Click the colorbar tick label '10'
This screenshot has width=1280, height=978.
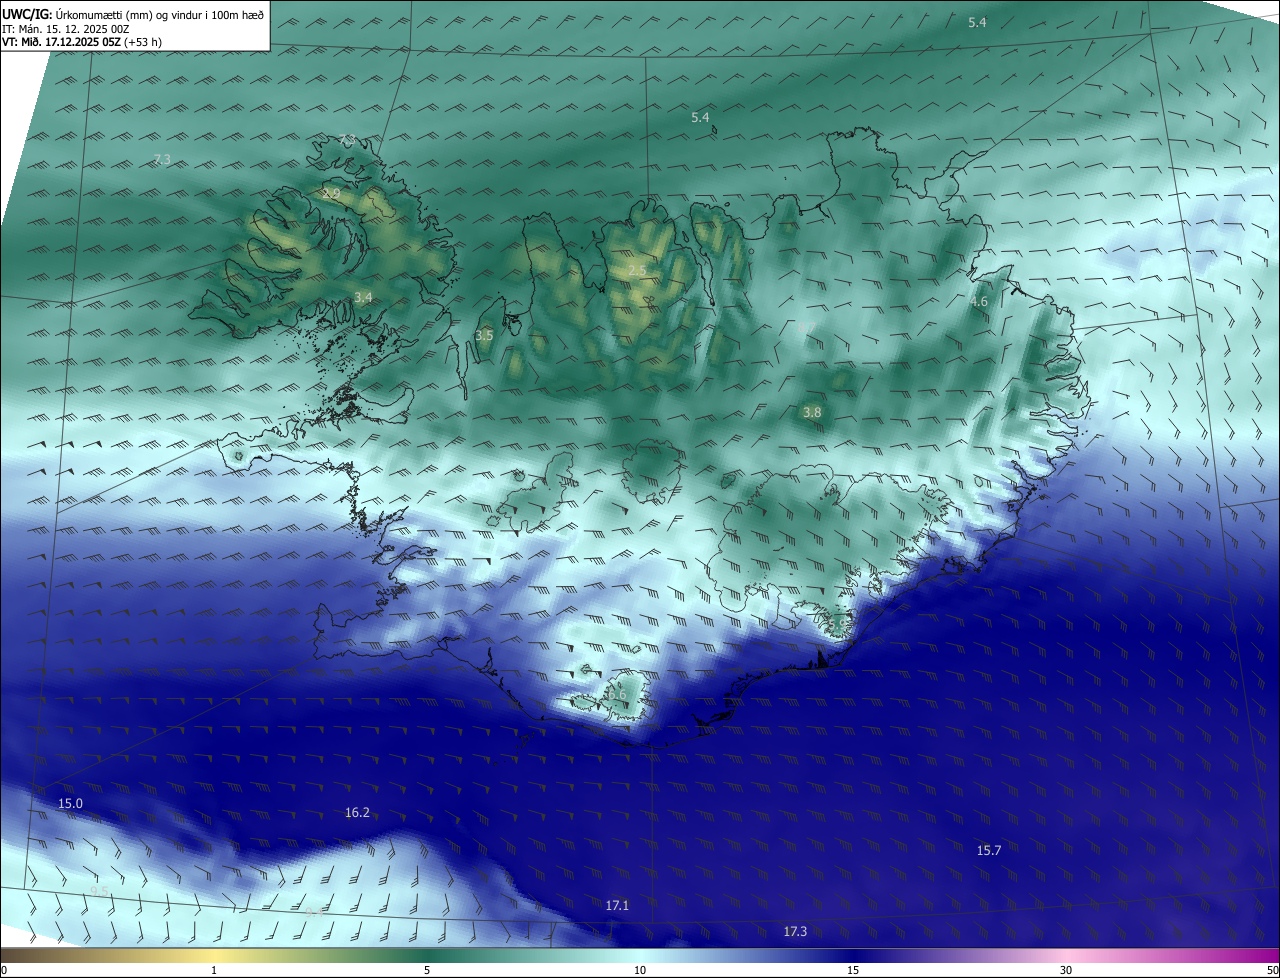tap(640, 970)
